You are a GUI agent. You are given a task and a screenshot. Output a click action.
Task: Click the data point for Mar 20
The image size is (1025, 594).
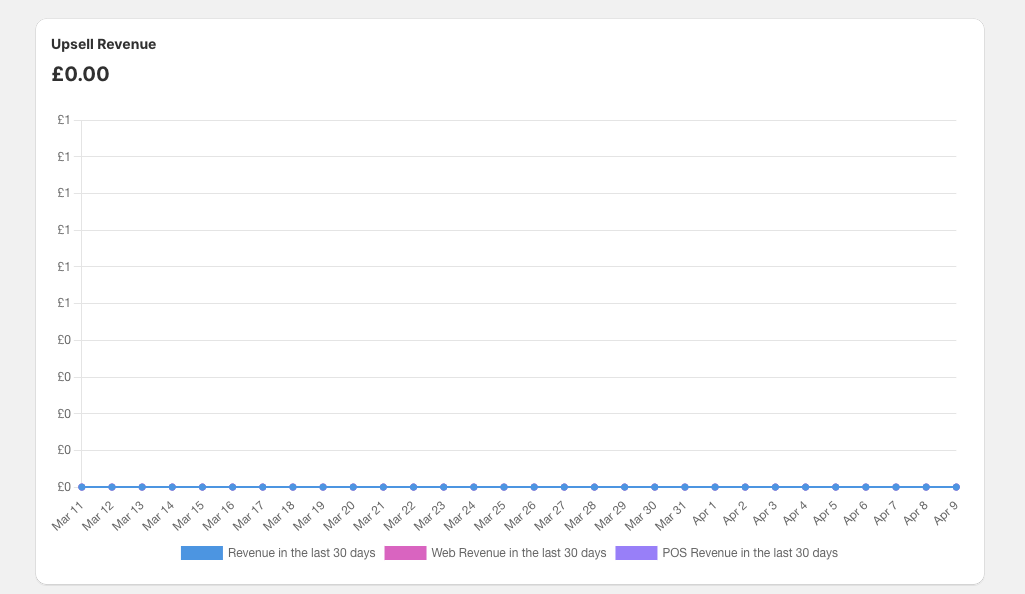click(353, 487)
